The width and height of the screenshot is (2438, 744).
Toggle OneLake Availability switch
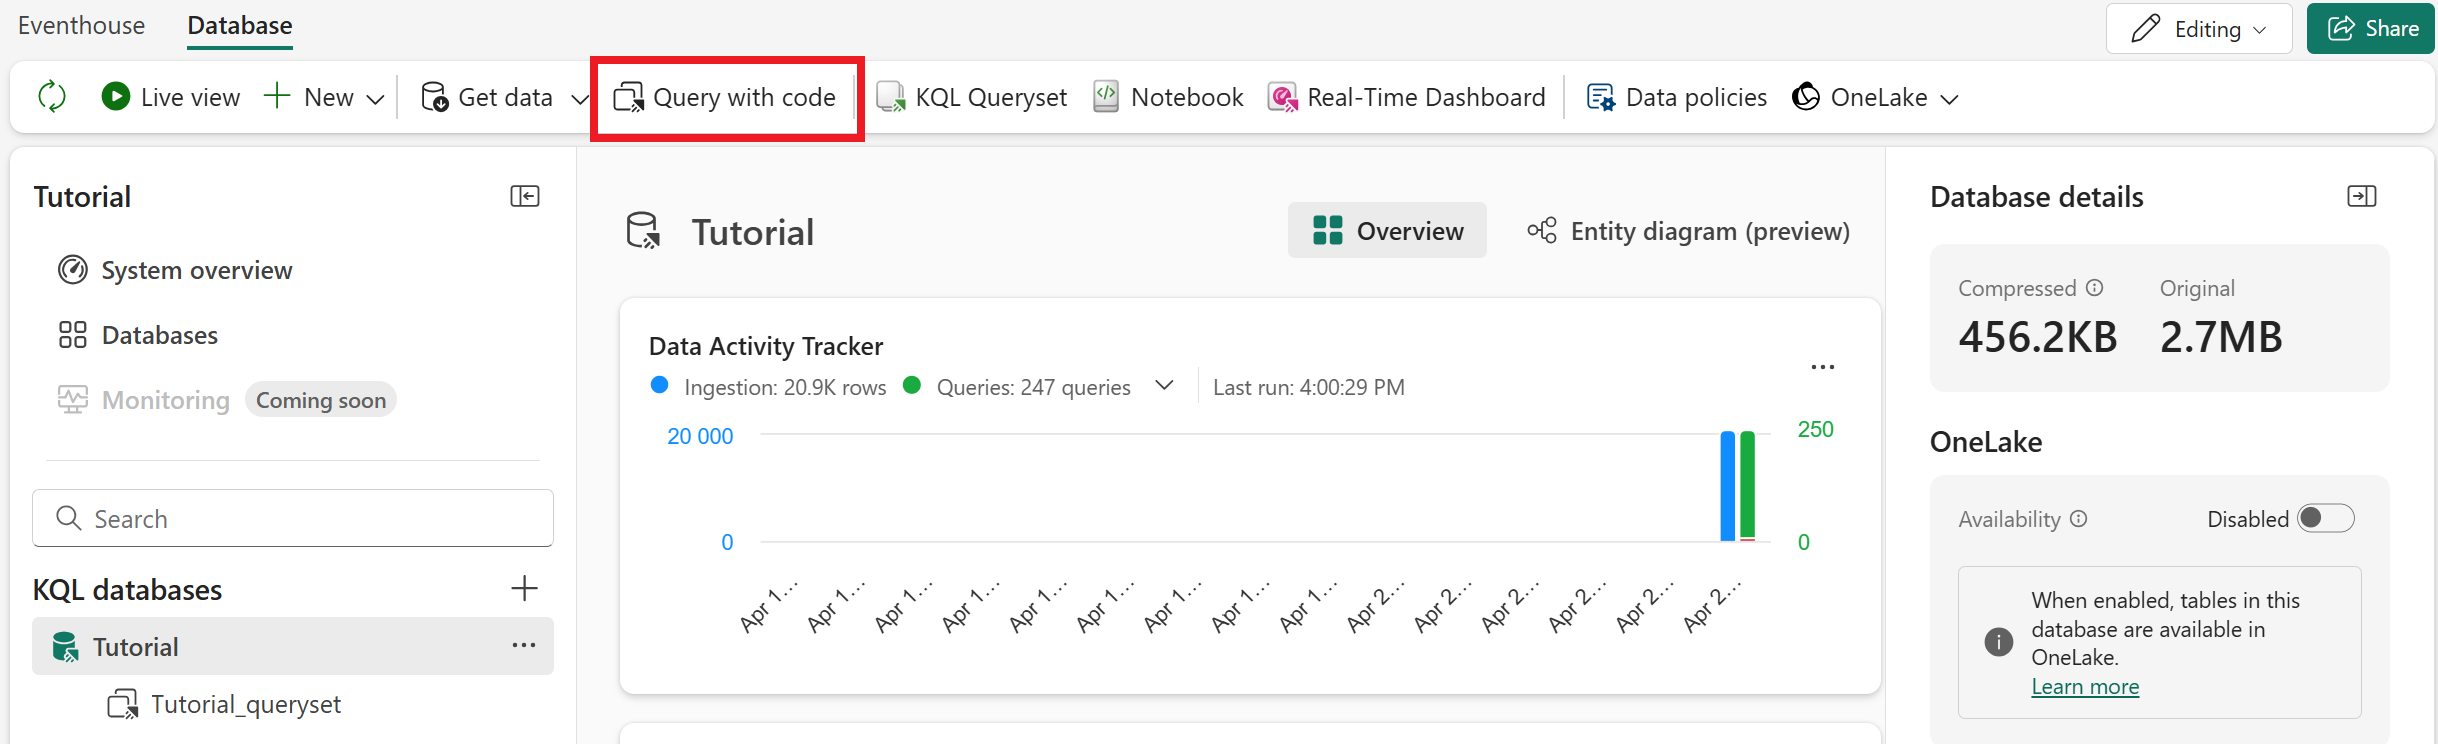click(2326, 518)
